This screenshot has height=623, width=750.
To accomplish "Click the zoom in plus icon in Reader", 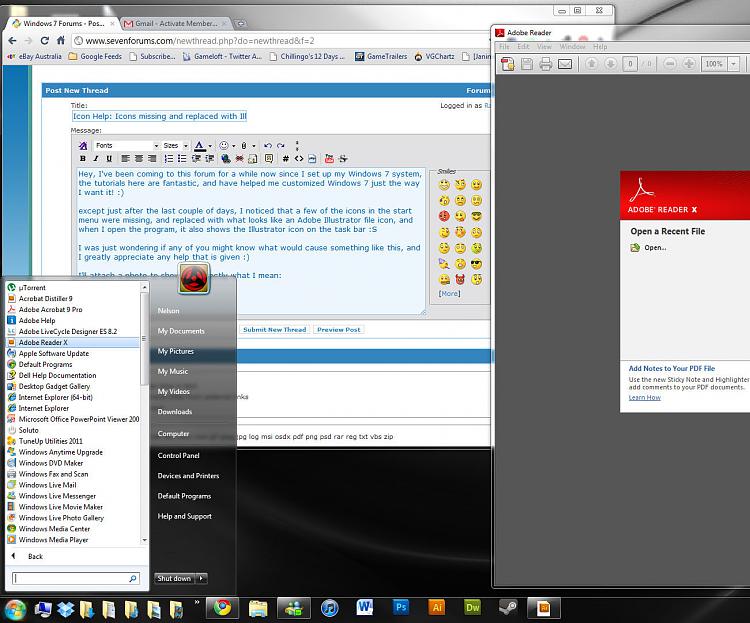I will [689, 64].
